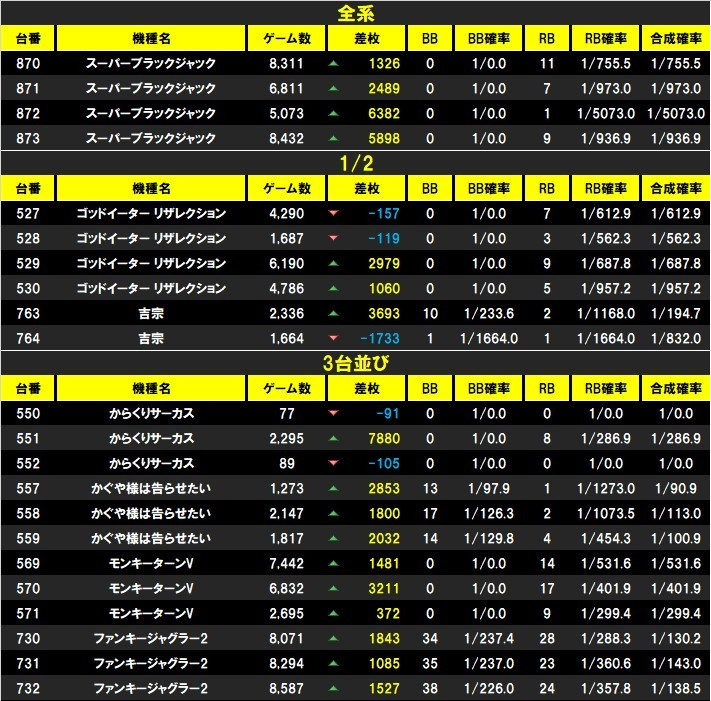Image resolution: width=711 pixels, height=701 pixels.
Task: Click red down arrow in row 527
Action: (333, 213)
